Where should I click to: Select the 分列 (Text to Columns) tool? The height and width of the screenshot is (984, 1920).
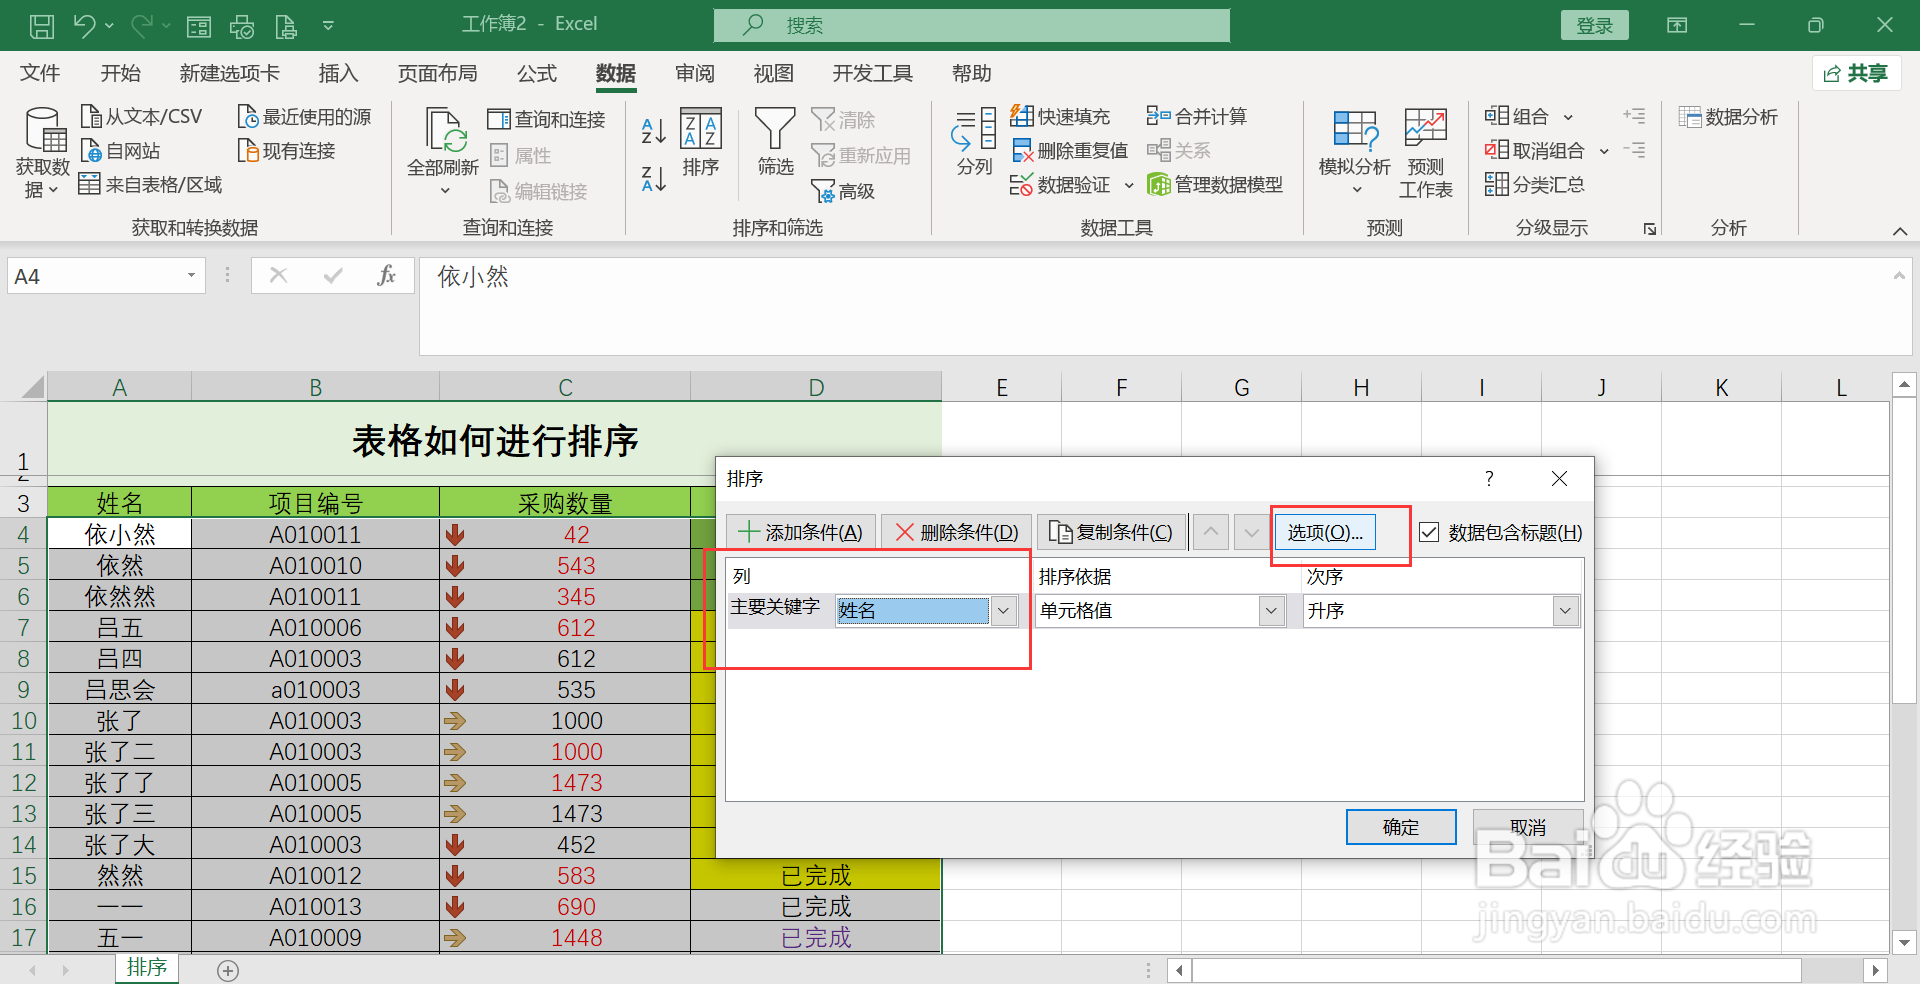pyautogui.click(x=971, y=145)
